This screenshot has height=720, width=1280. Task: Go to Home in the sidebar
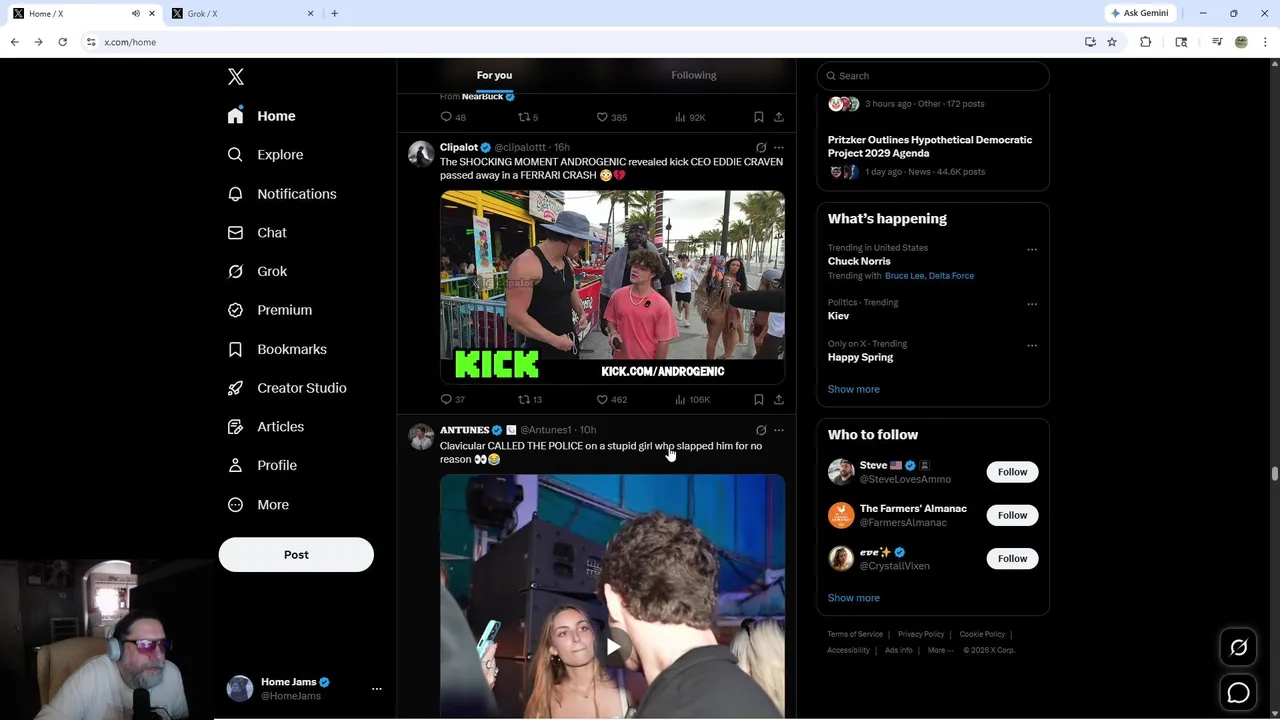tap(261, 116)
